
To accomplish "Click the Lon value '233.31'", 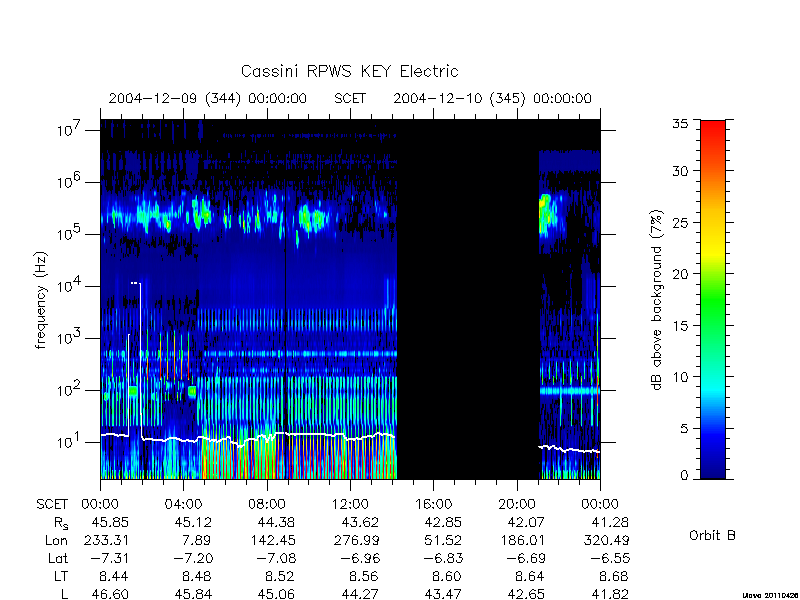I will point(106,540).
